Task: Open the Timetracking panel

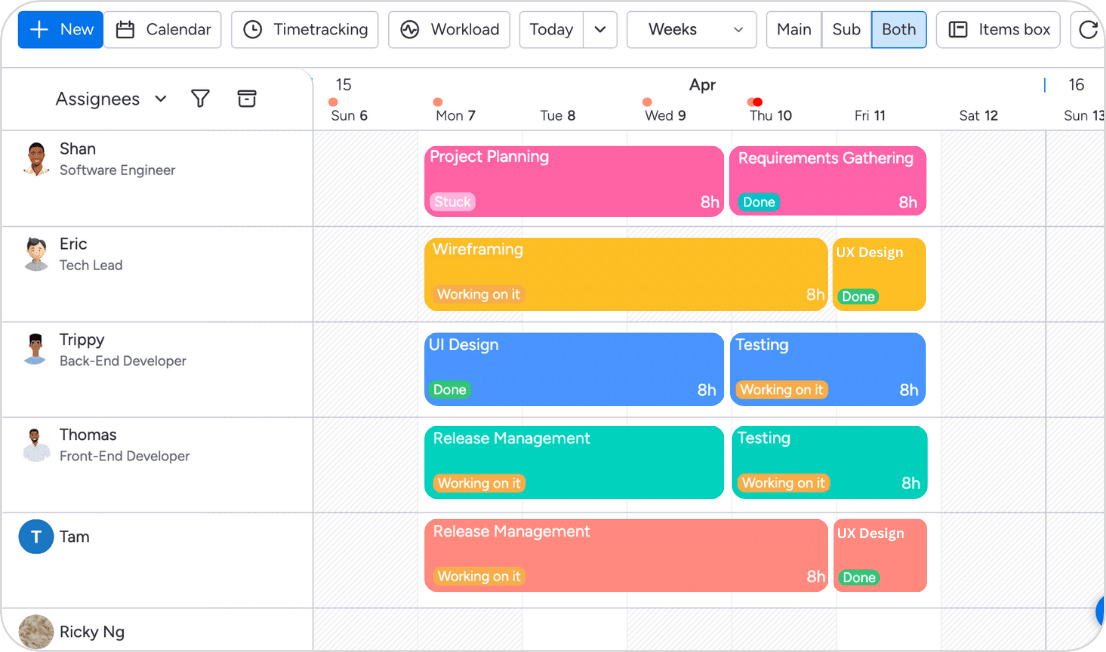Action: (304, 29)
